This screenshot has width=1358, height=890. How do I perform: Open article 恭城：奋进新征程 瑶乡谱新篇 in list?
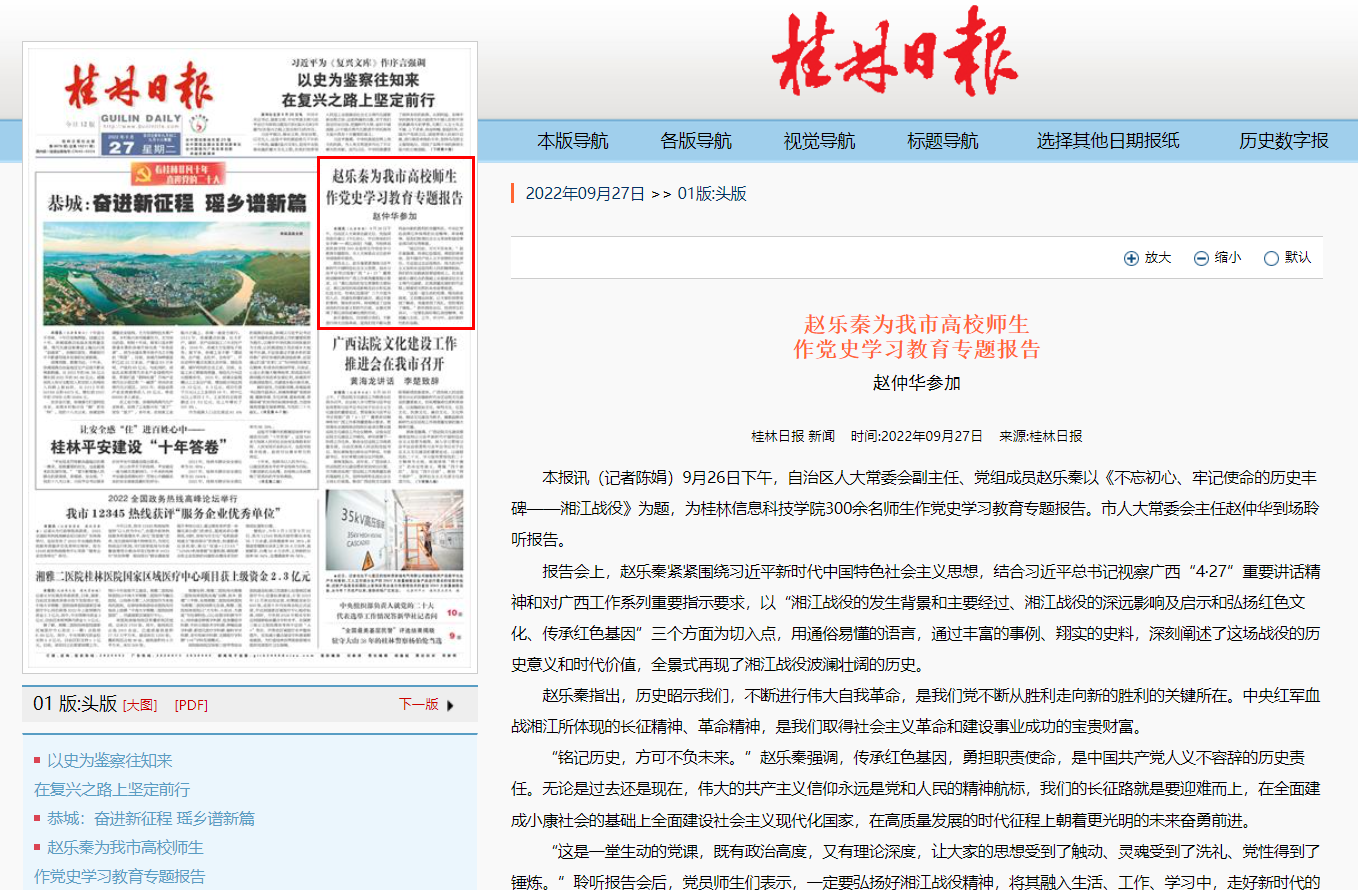point(150,819)
